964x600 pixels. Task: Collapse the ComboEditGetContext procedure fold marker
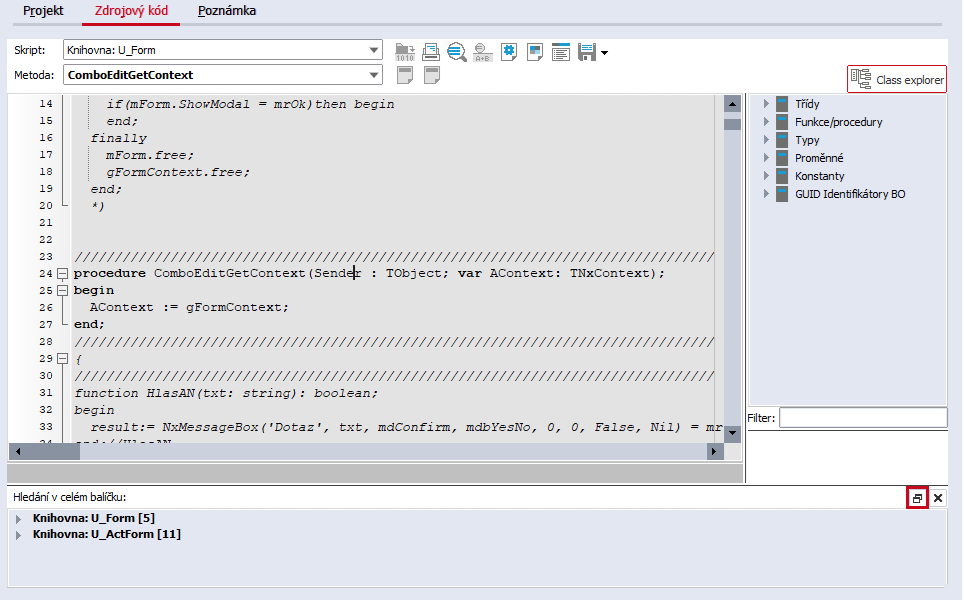click(x=62, y=274)
